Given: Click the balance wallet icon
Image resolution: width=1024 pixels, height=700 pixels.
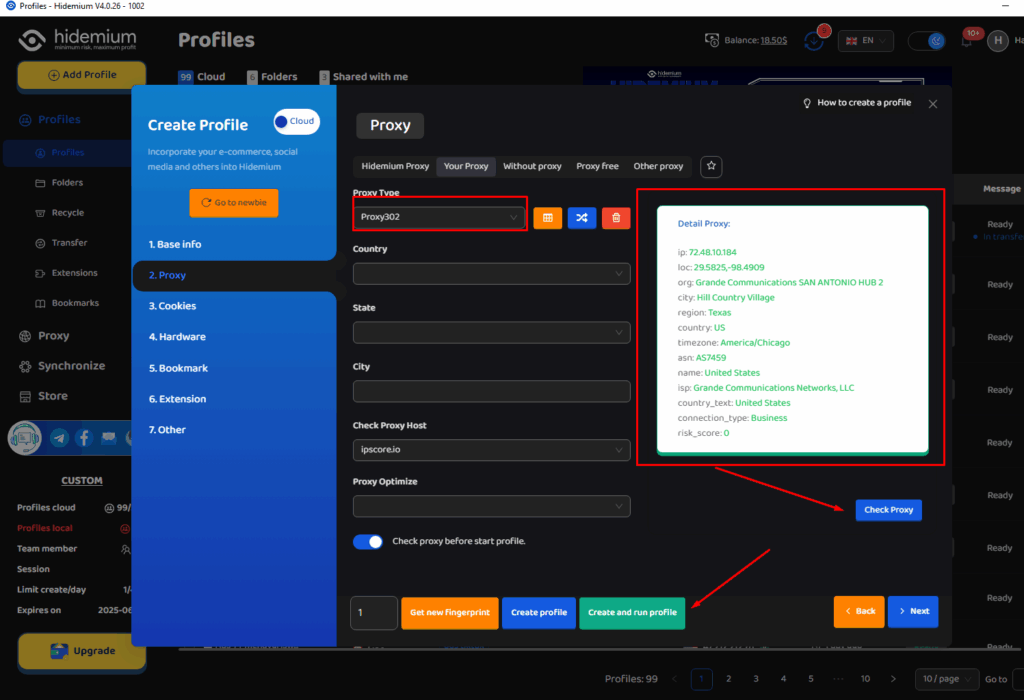Looking at the screenshot, I should pos(712,40).
